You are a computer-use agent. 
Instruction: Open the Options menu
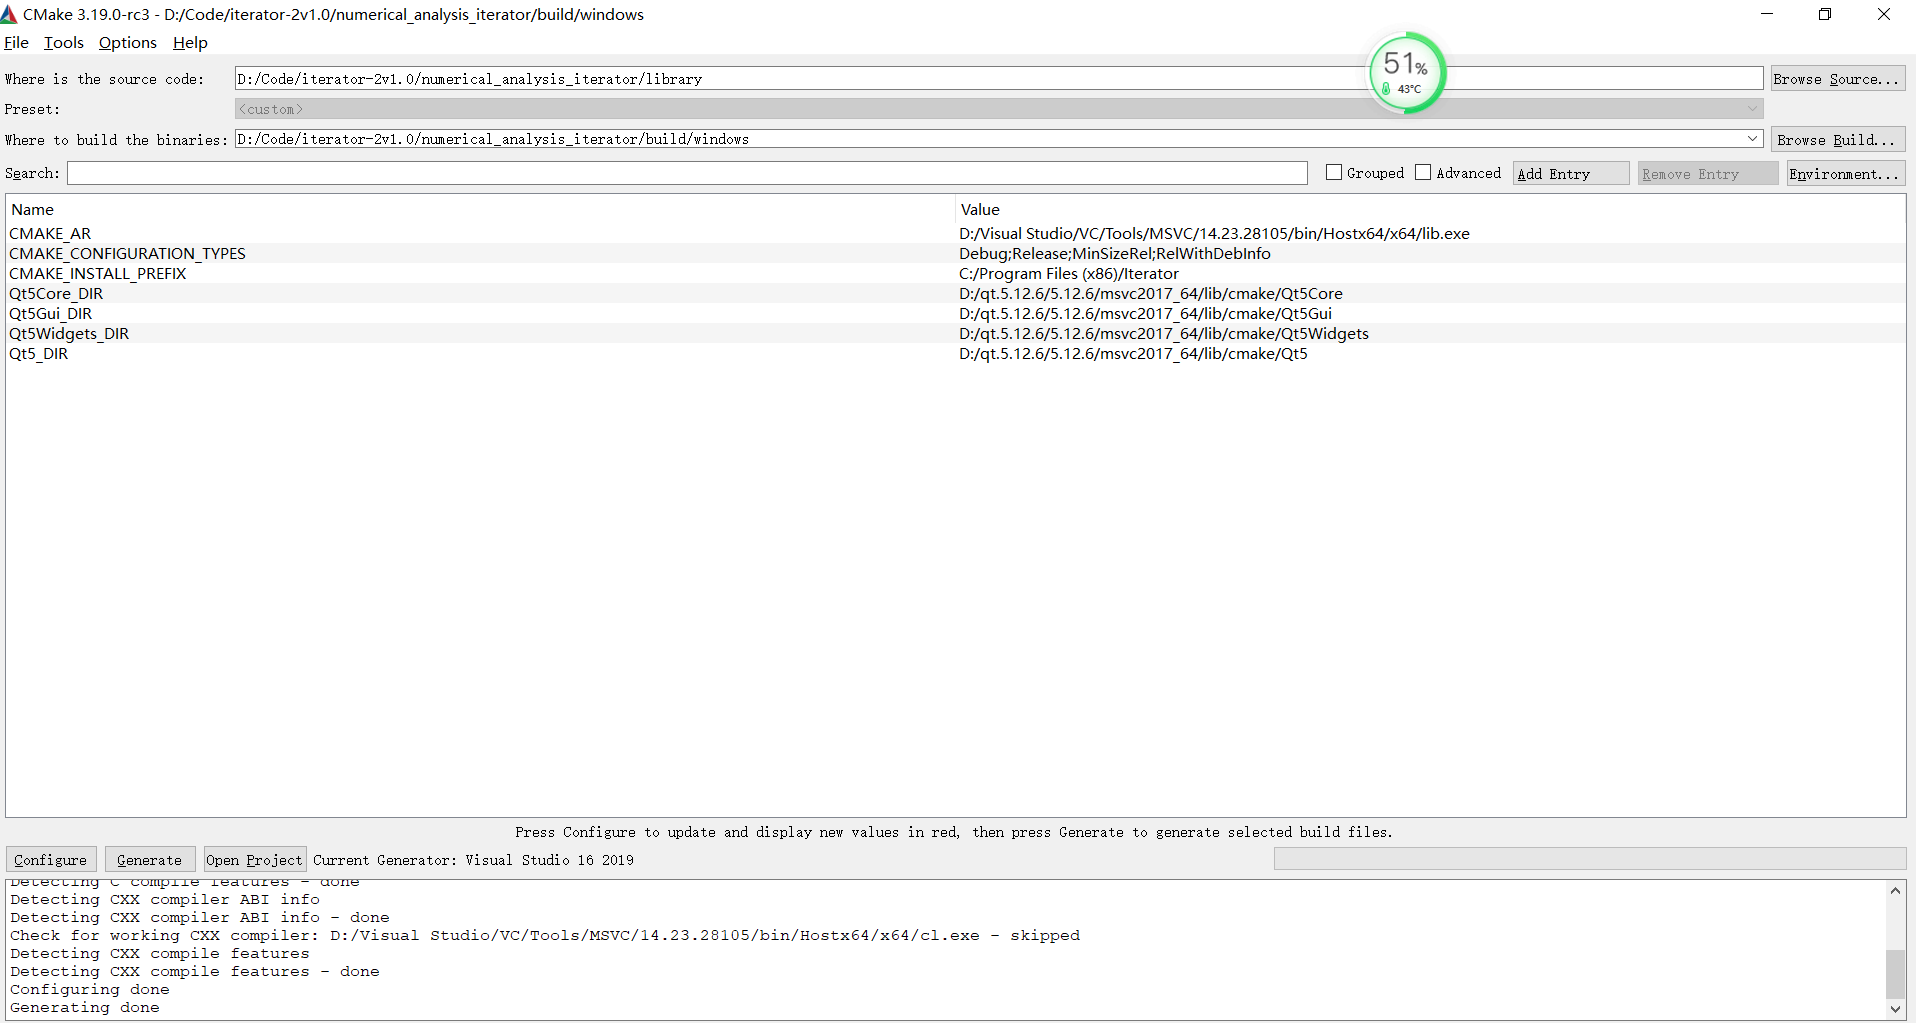(x=128, y=42)
